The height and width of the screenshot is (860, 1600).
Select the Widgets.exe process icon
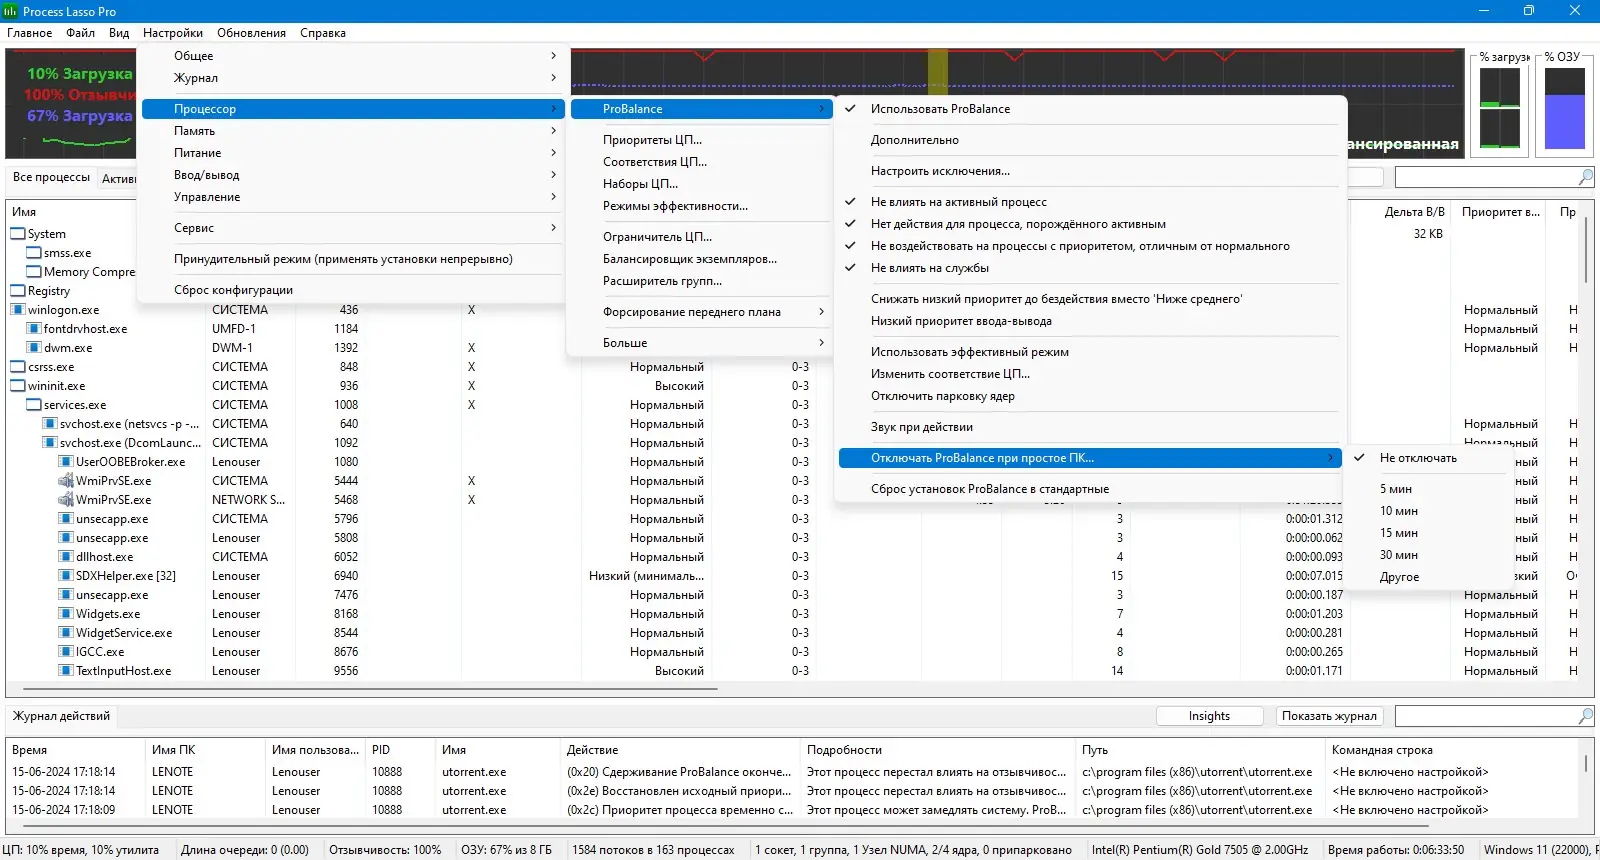click(x=66, y=614)
